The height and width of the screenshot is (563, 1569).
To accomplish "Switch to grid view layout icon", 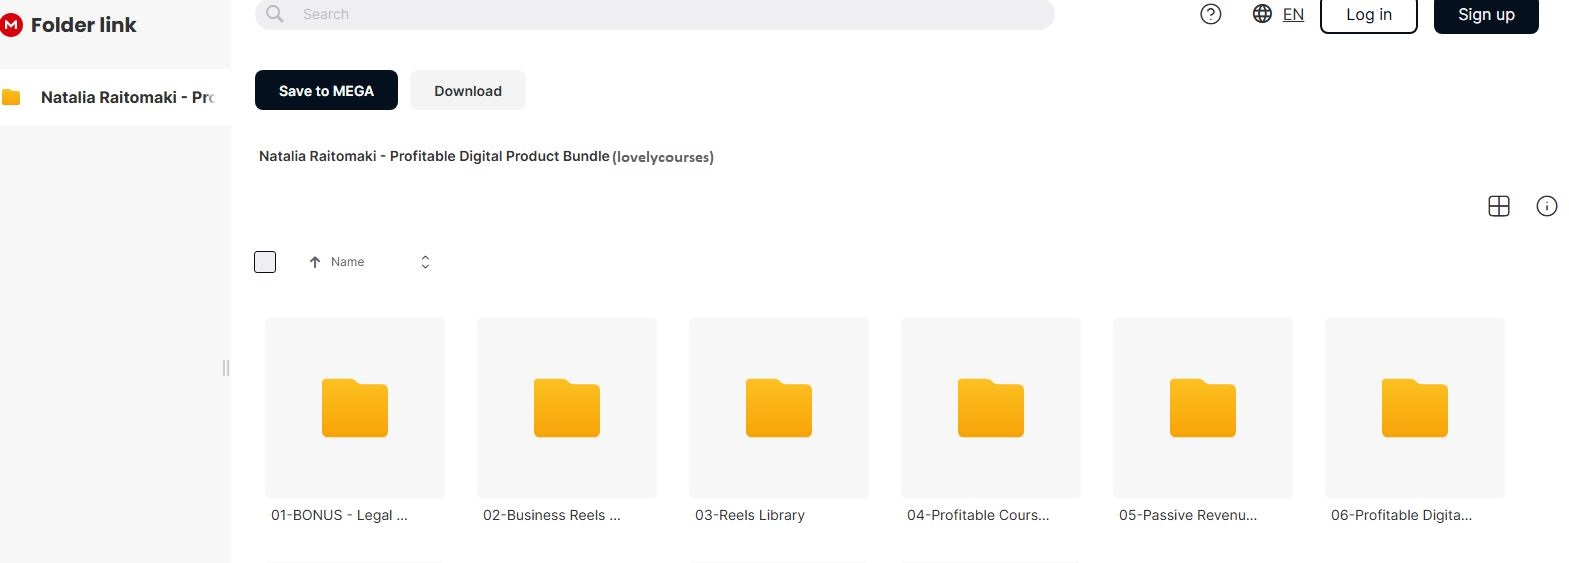I will click(1498, 206).
